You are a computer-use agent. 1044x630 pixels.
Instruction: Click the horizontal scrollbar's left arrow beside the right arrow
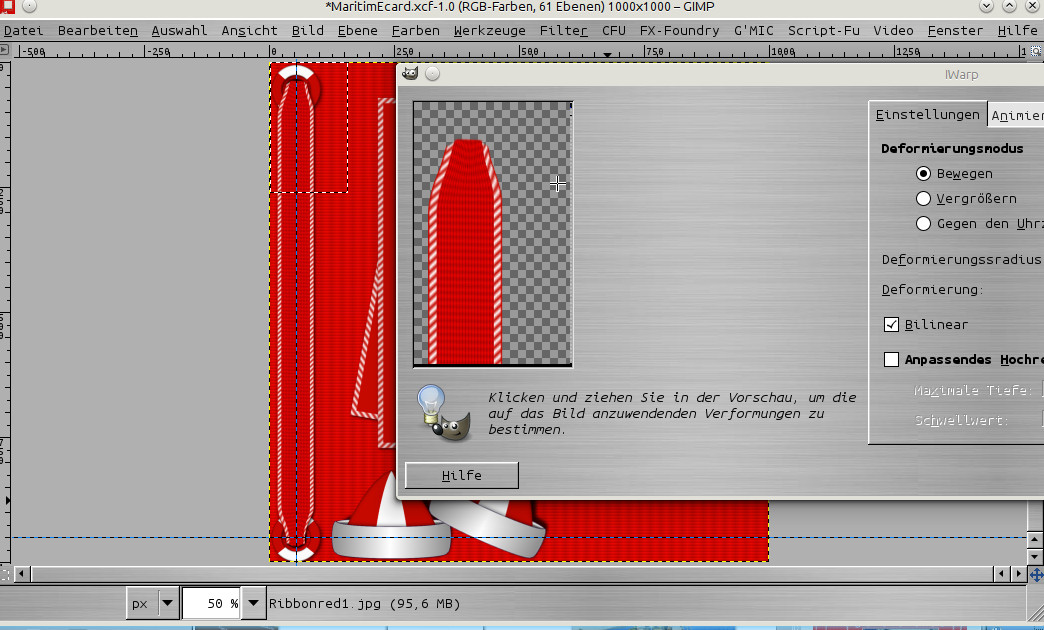[1001, 573]
